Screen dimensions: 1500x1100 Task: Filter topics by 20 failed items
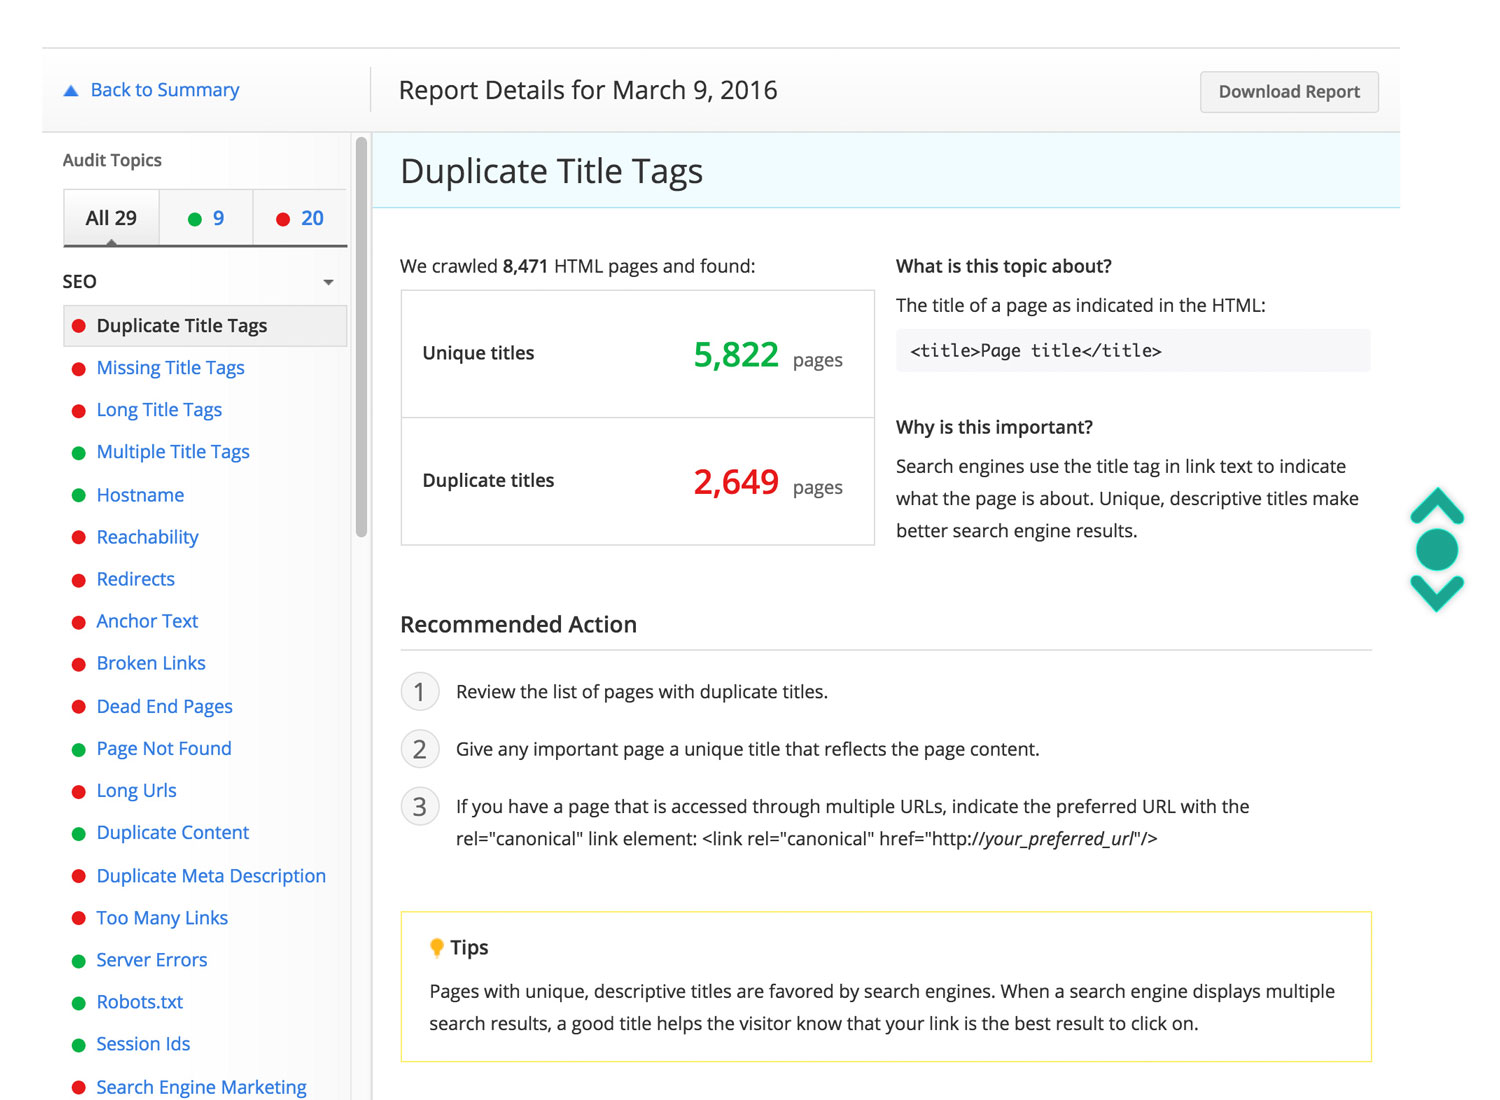[x=299, y=218]
